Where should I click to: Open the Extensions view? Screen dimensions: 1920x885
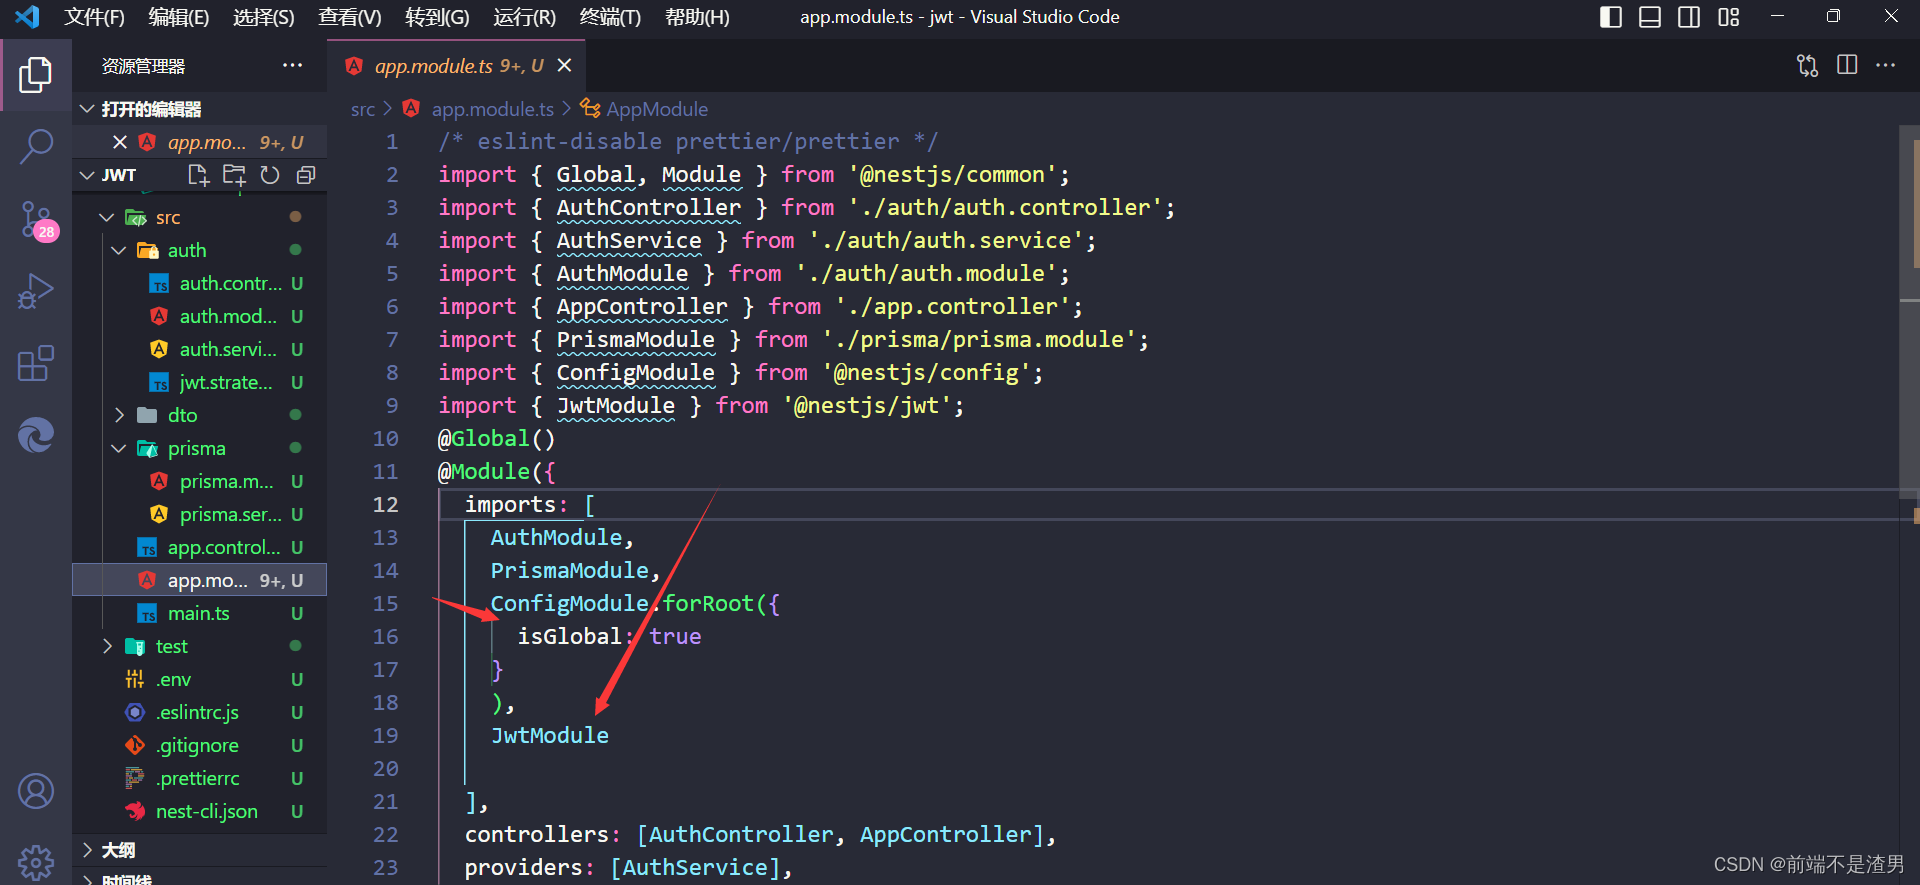pyautogui.click(x=36, y=363)
